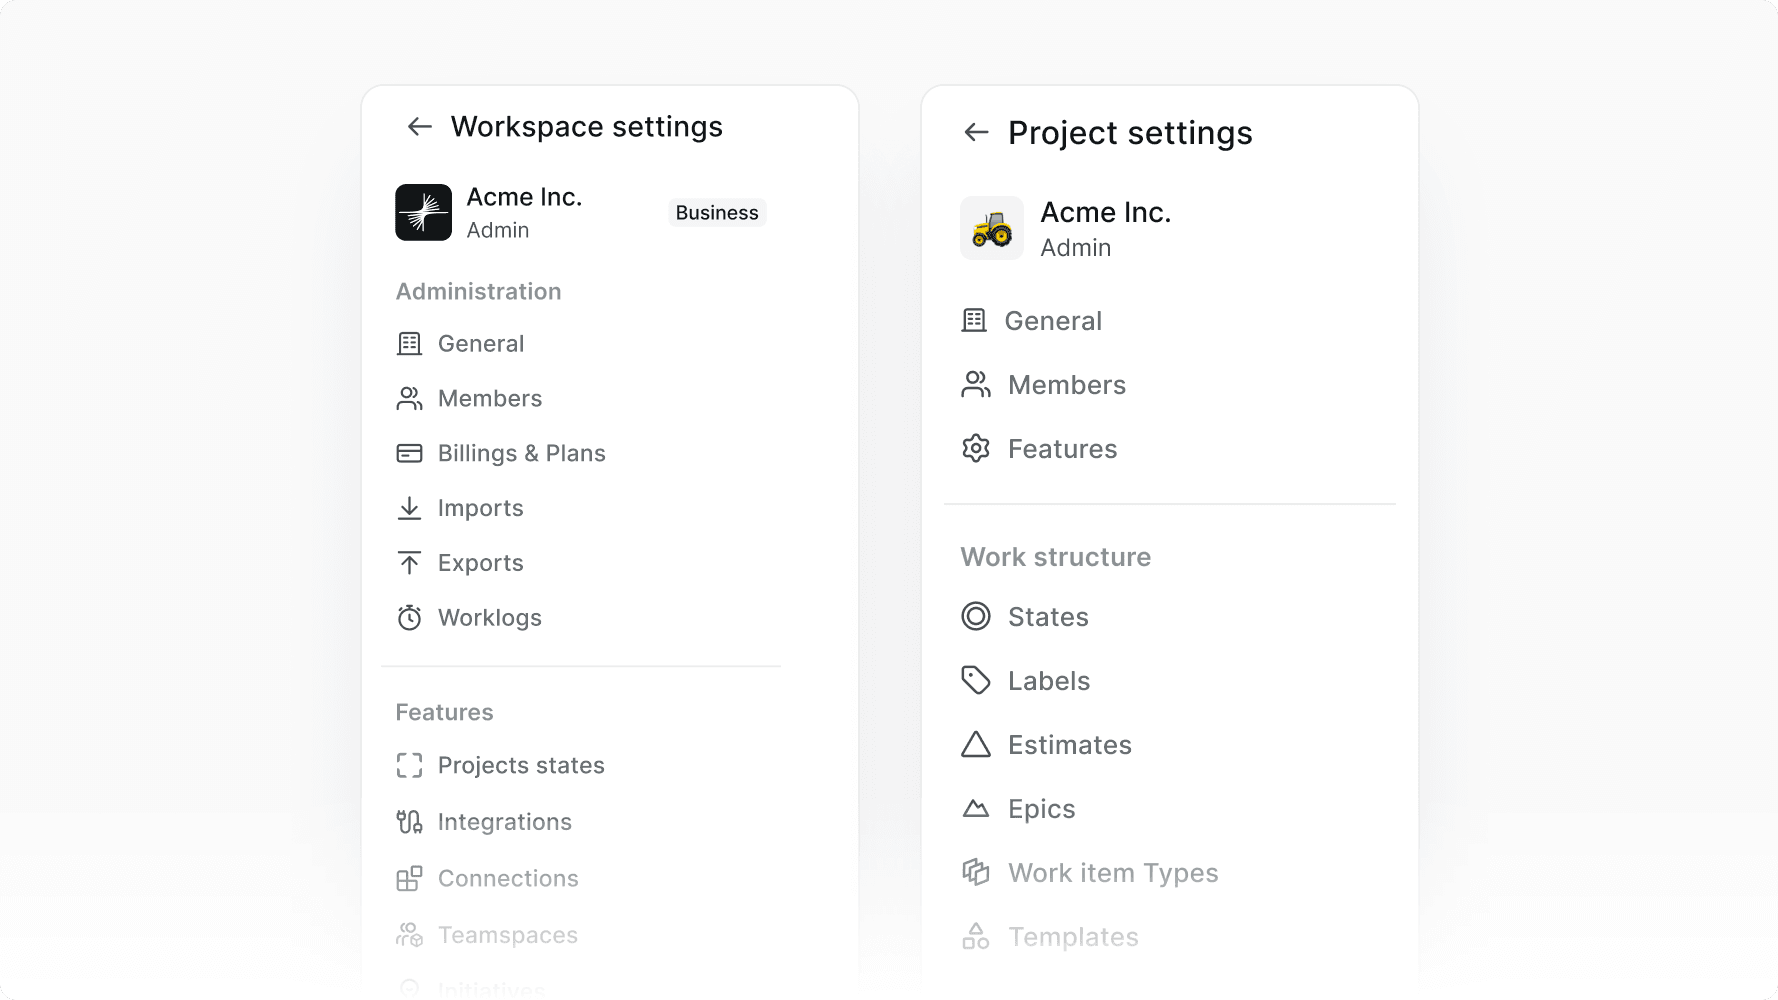Click the Members icon under Administration

pos(409,398)
